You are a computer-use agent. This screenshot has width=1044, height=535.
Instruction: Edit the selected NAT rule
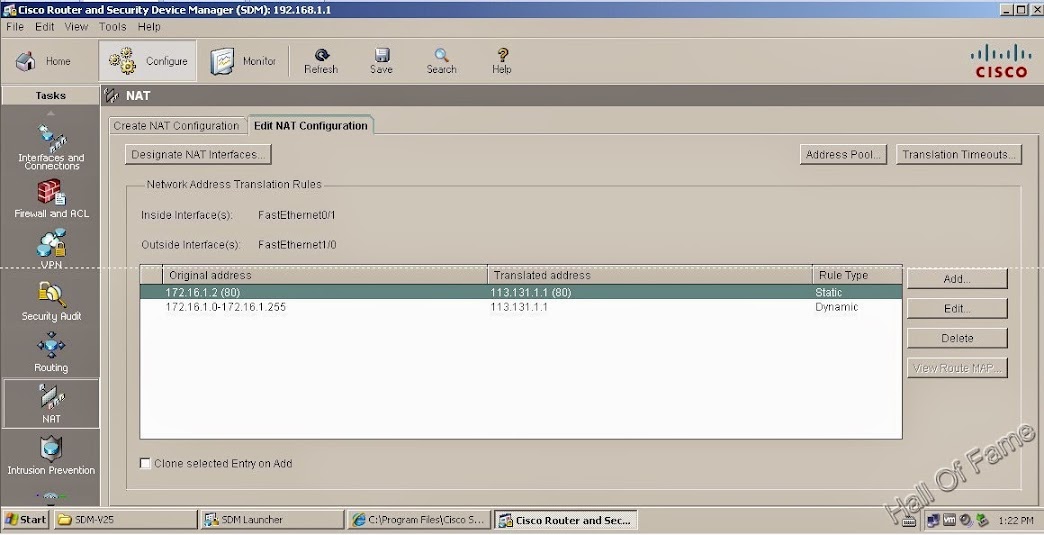[x=957, y=309]
